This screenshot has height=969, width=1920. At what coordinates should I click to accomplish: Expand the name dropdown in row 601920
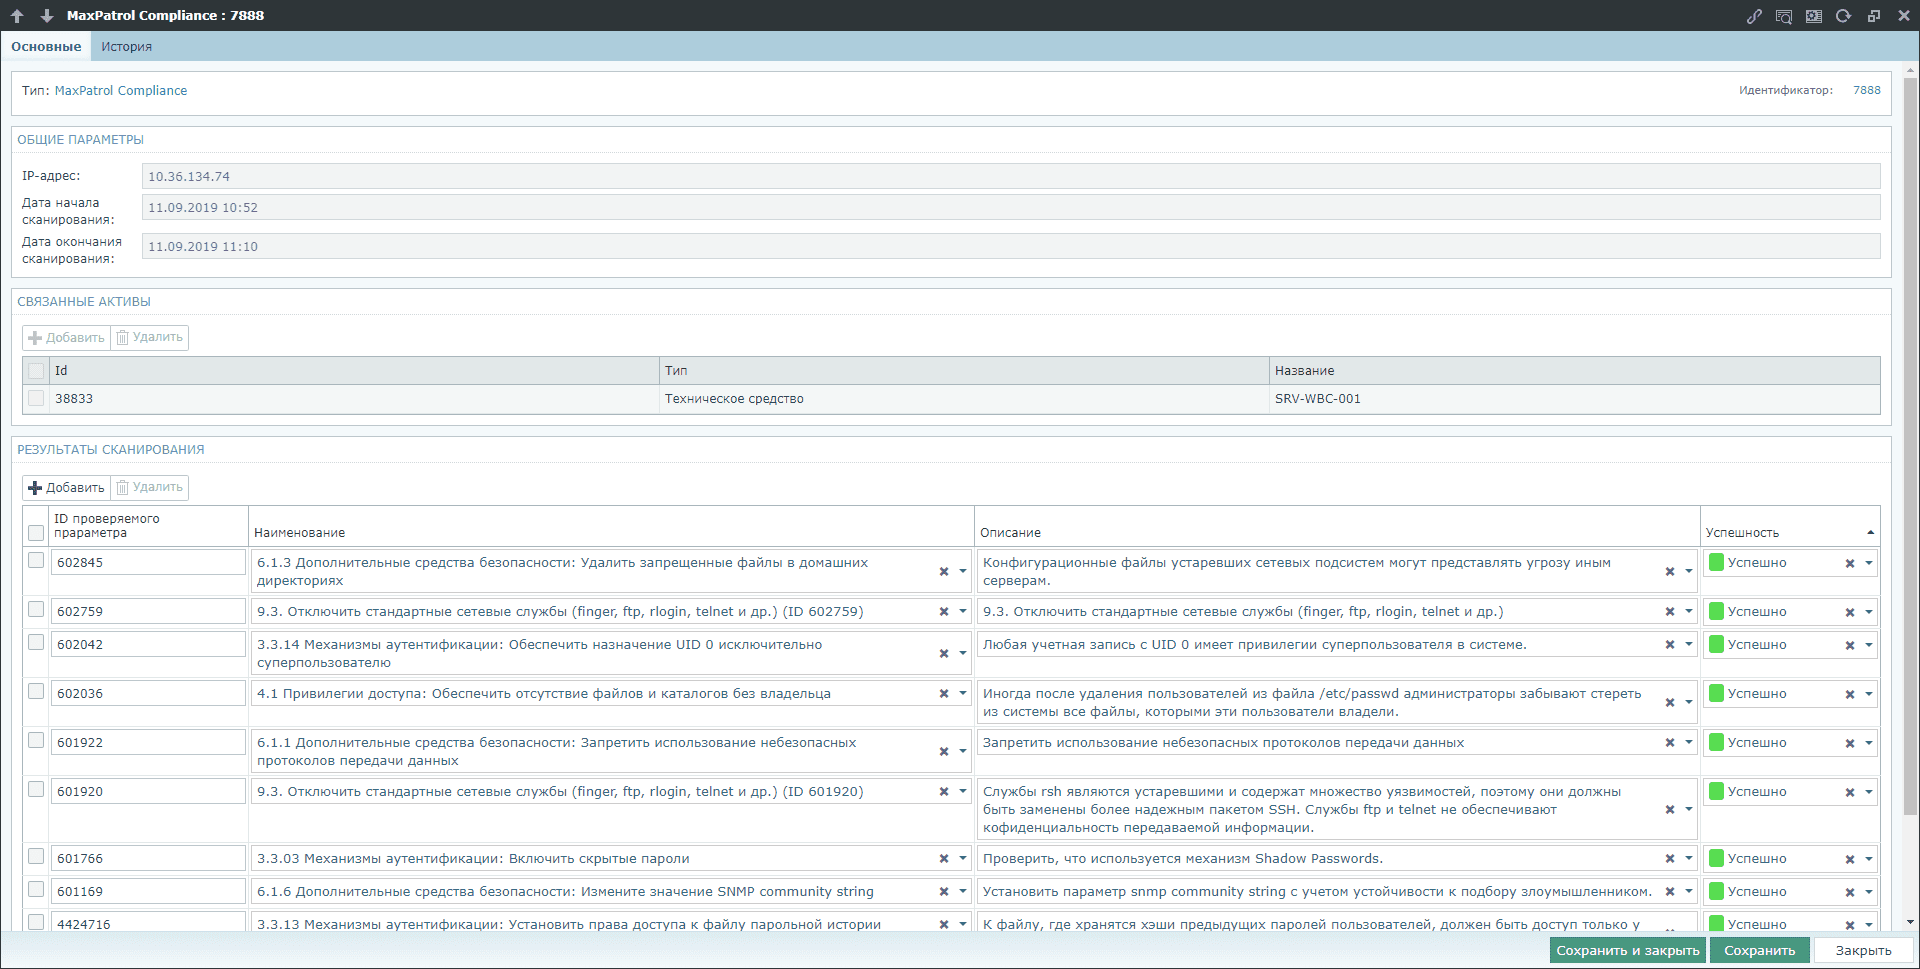[963, 792]
